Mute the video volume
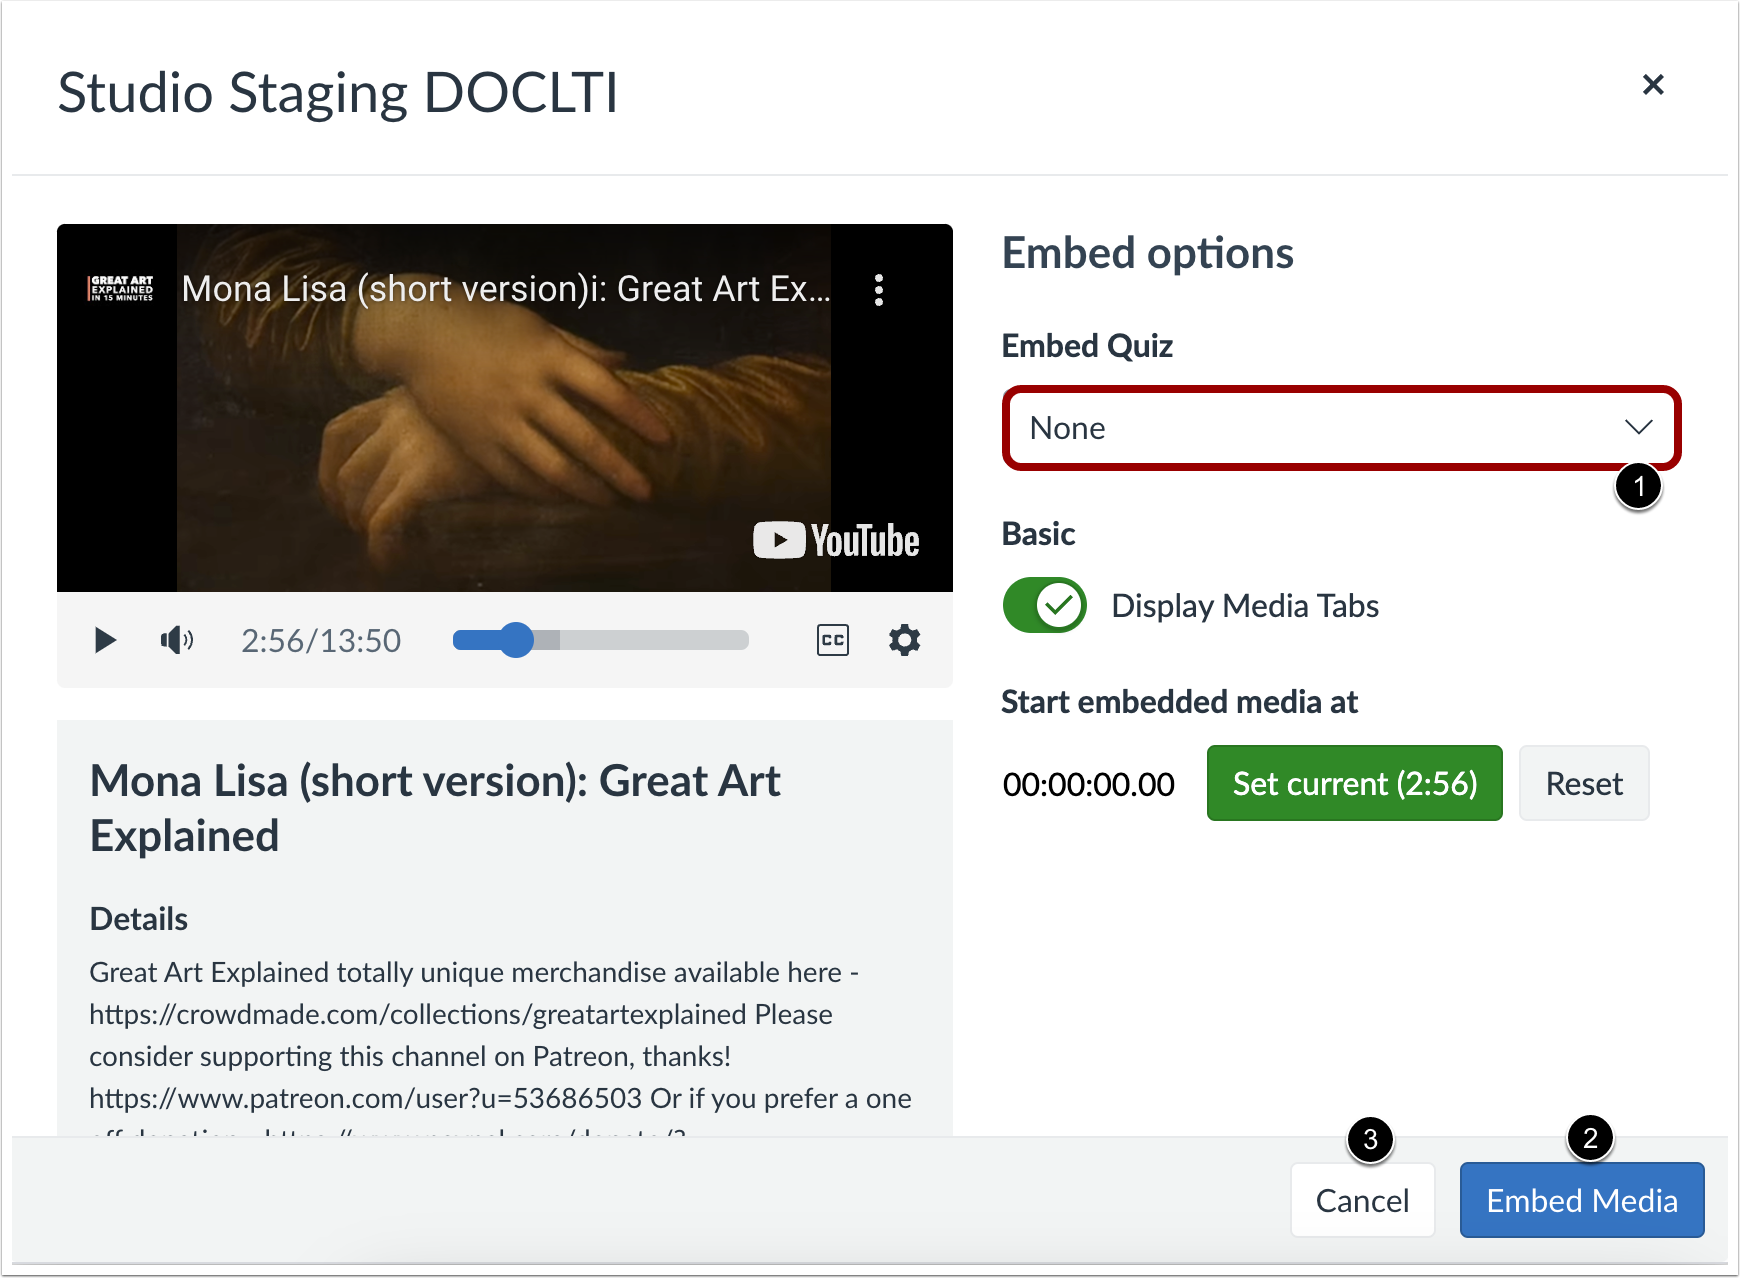The height and width of the screenshot is (1278, 1740). pos(176,640)
